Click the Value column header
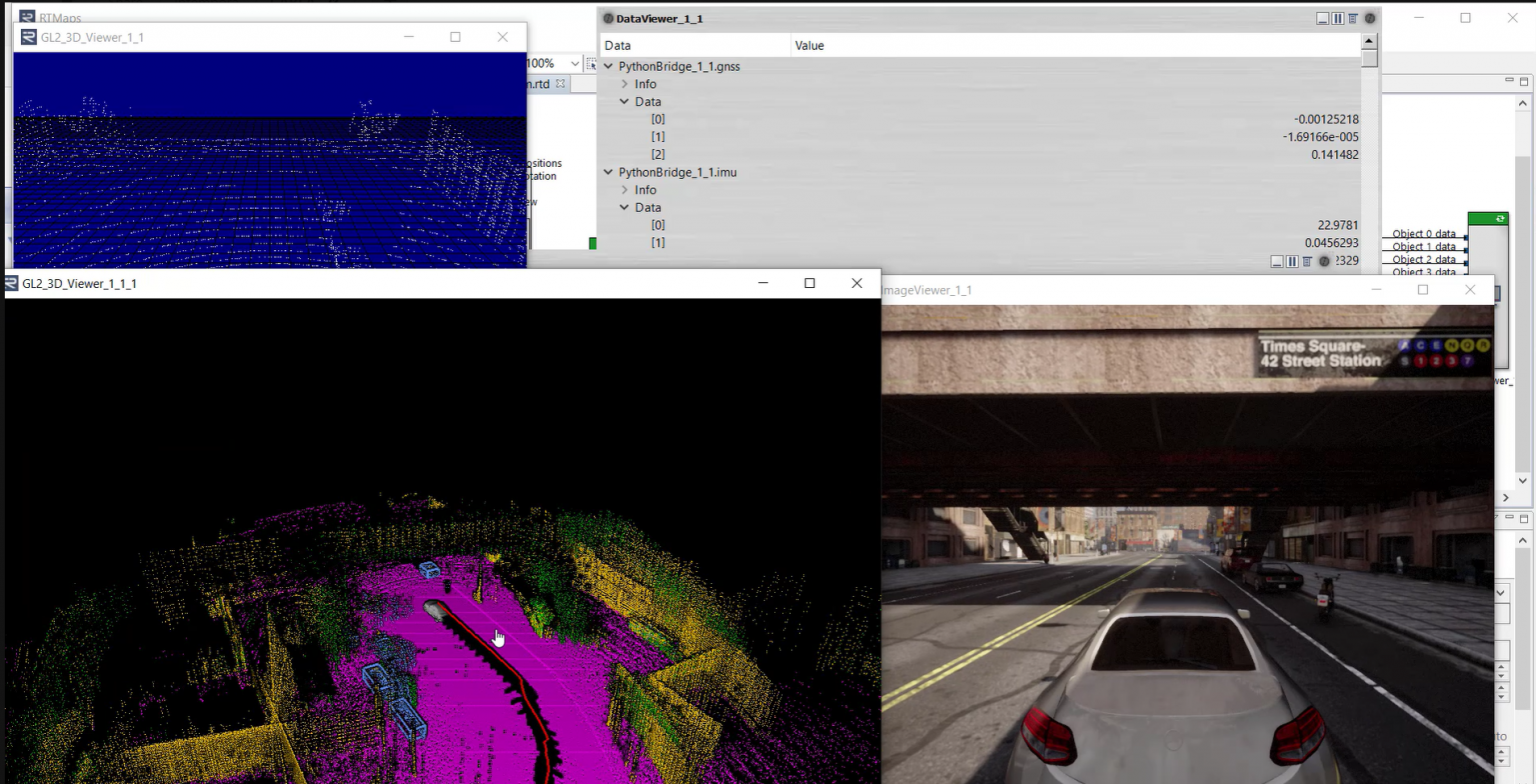The image size is (1536, 784). tap(809, 46)
